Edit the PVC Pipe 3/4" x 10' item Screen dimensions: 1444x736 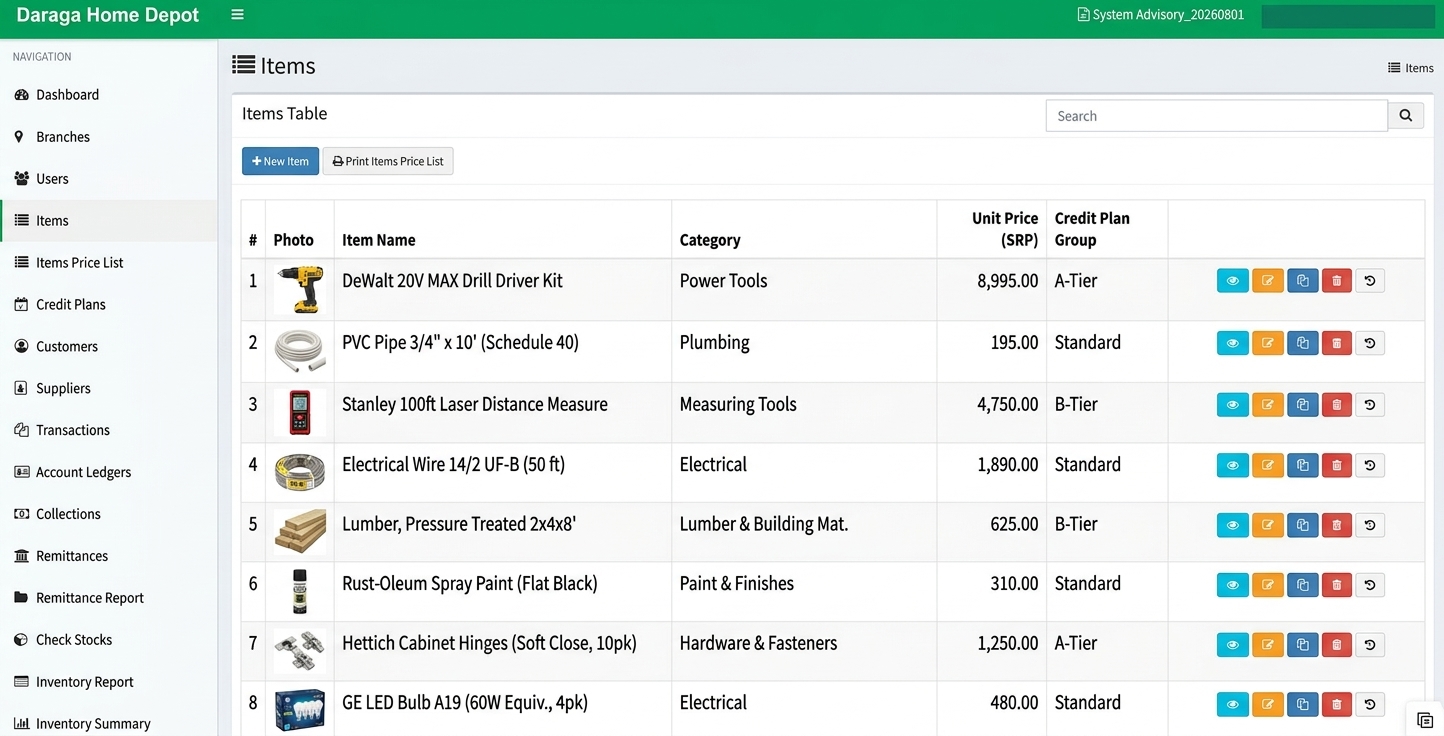pos(1267,343)
